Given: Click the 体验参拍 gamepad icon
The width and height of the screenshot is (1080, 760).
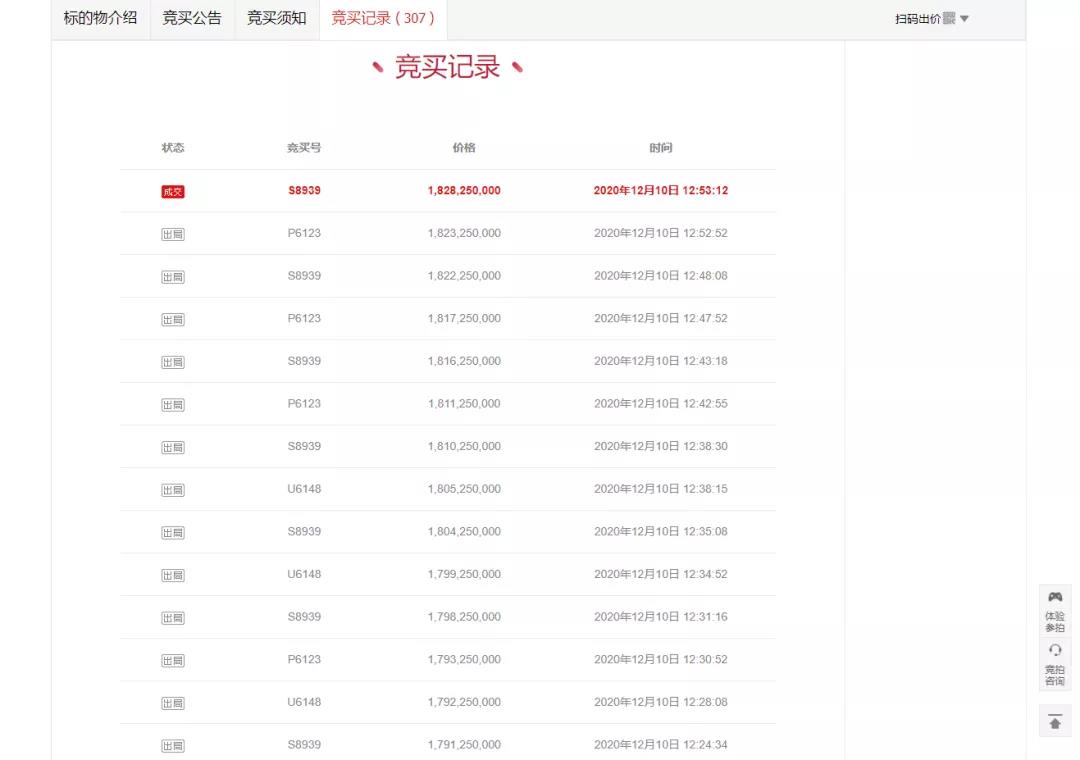Looking at the screenshot, I should click(x=1055, y=597).
